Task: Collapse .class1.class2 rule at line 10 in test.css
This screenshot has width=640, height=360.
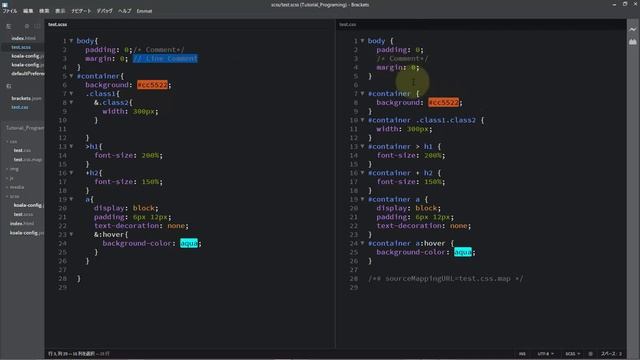Action: pyautogui.click(x=362, y=120)
